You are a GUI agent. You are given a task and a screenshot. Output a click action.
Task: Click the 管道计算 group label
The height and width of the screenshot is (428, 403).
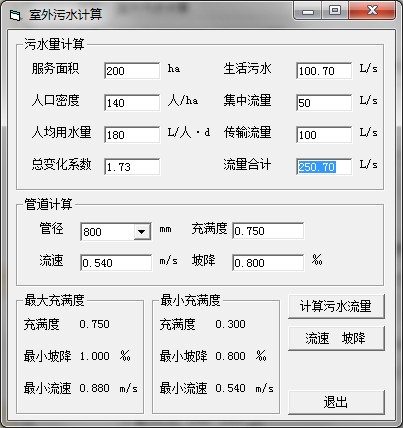point(48,204)
